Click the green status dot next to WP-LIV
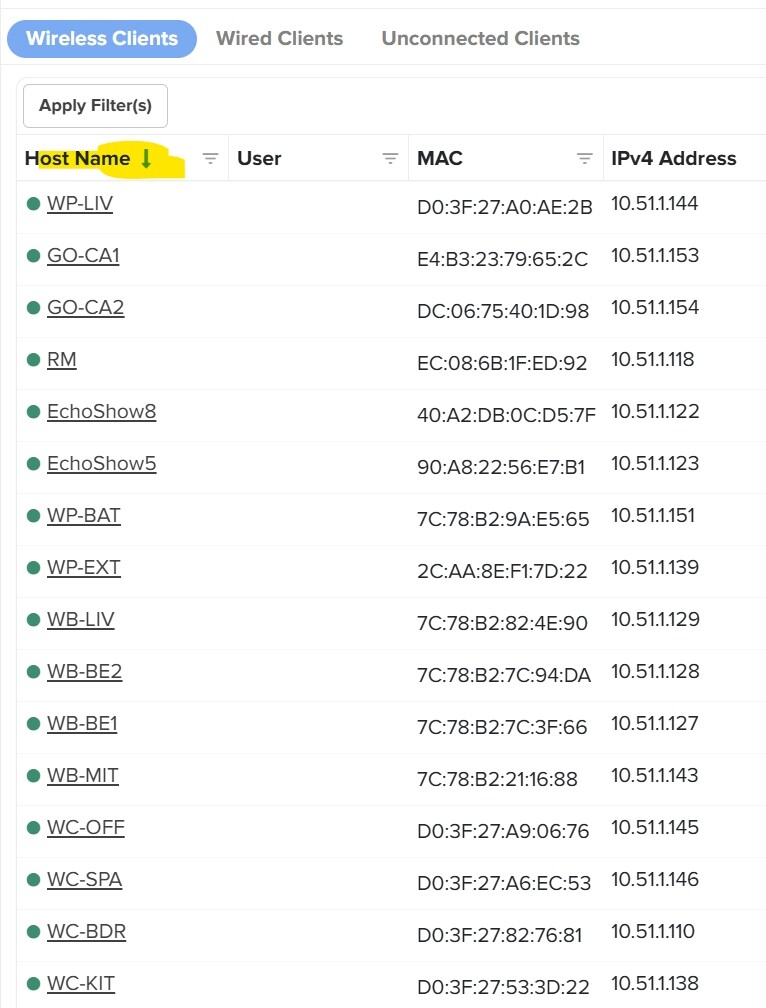This screenshot has height=1008, width=766. pos(33,204)
